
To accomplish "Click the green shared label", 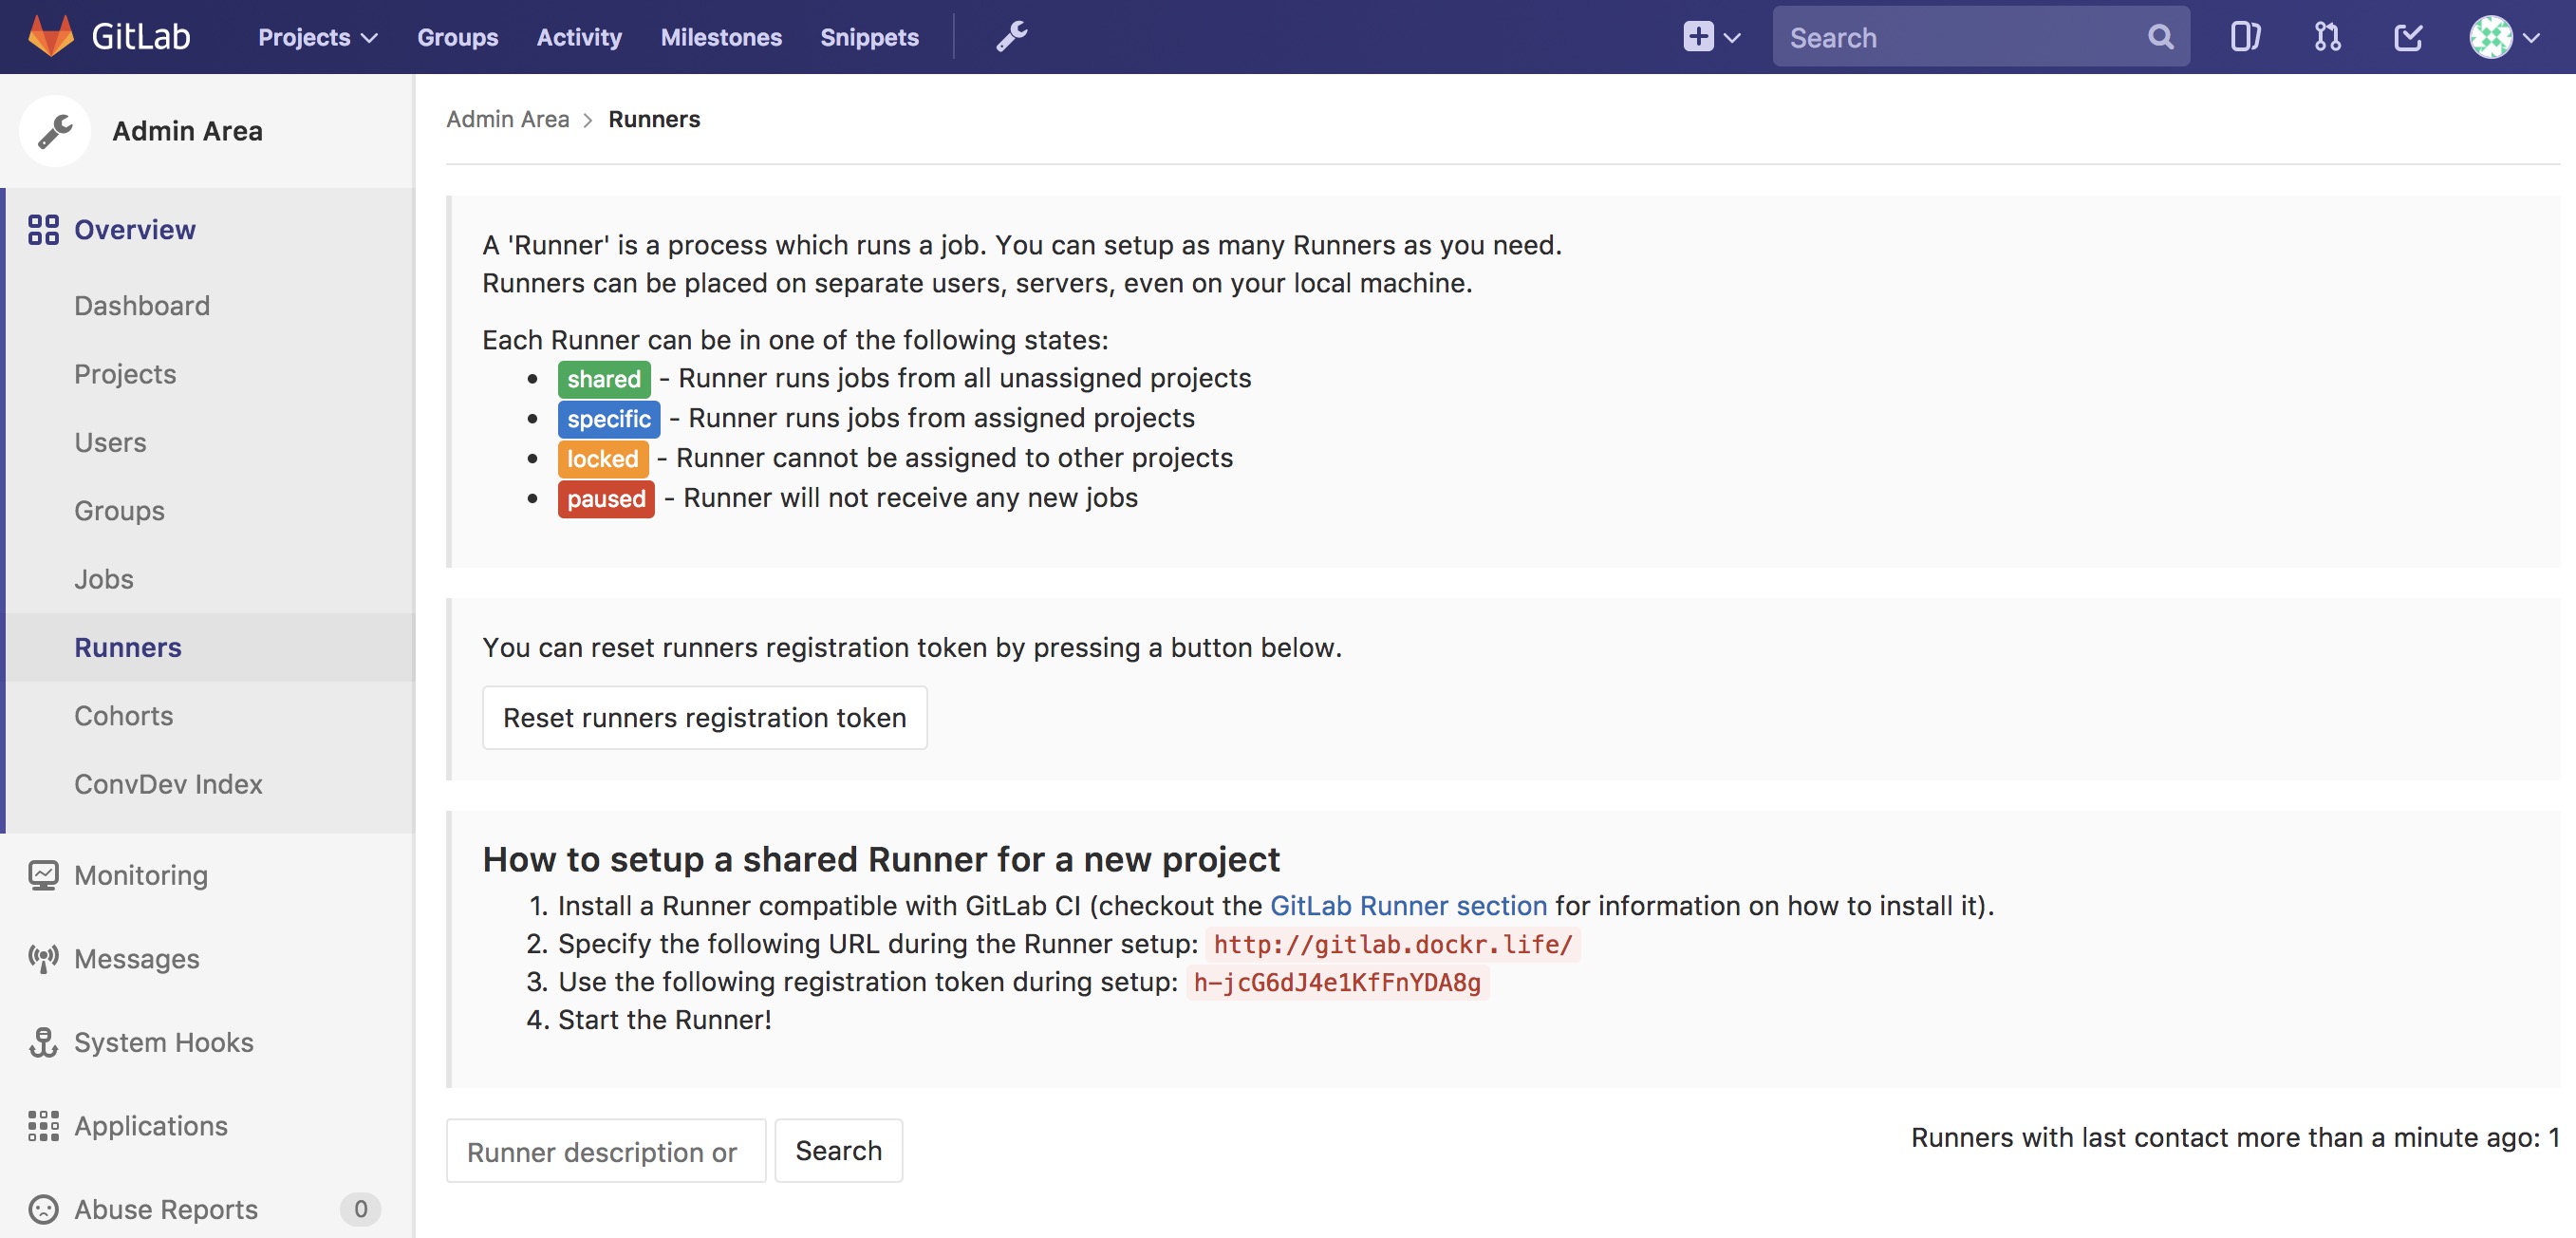I will click(604, 379).
